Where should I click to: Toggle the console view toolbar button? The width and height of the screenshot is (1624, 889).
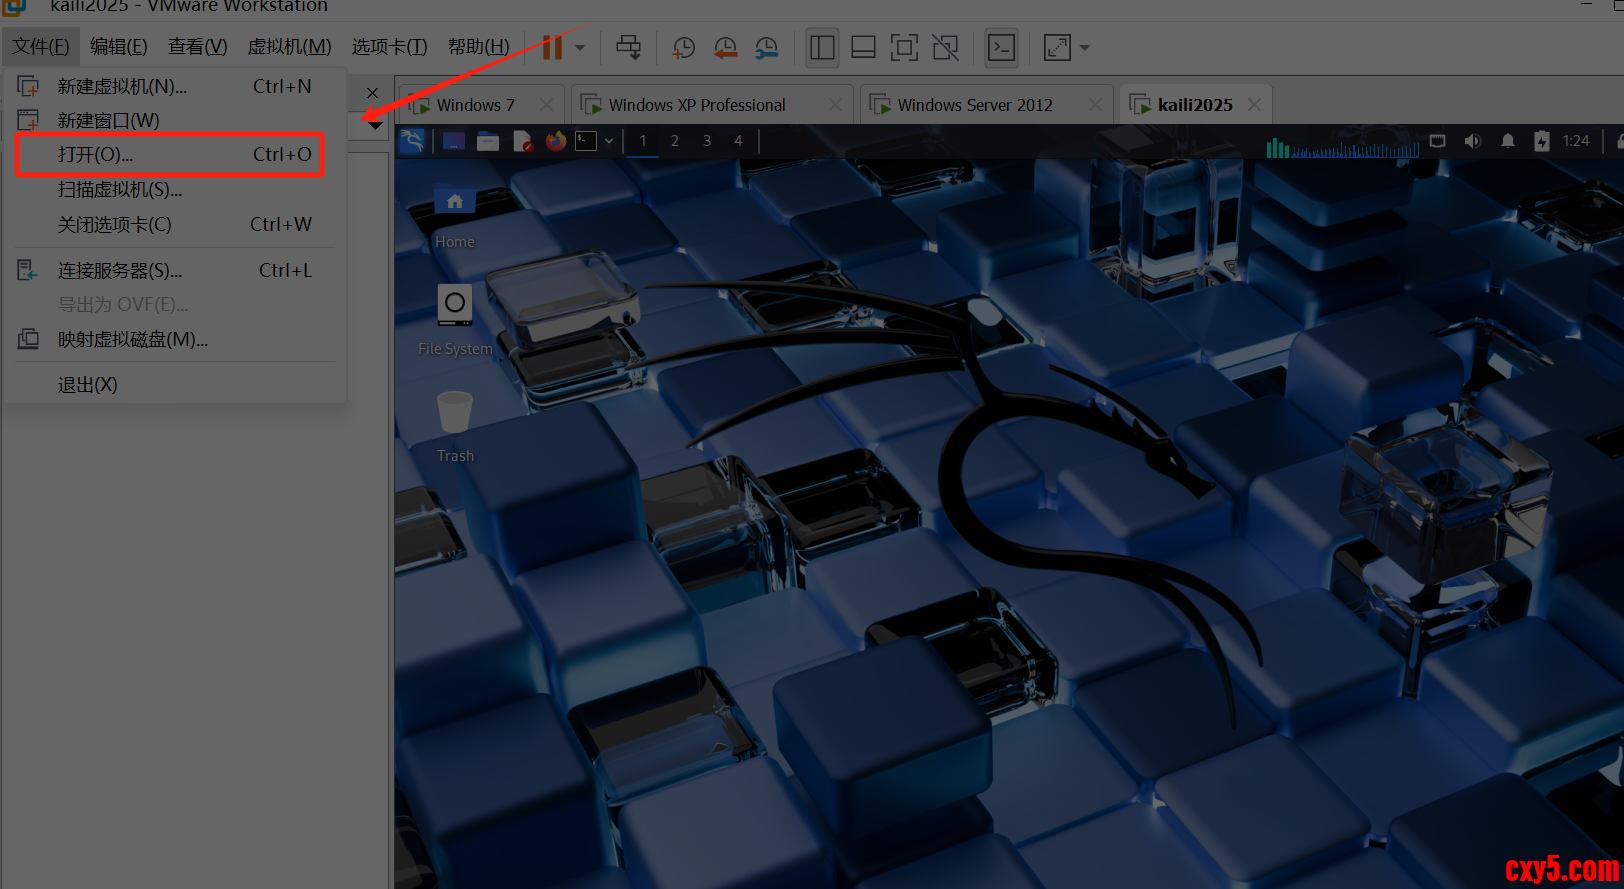click(x=1001, y=48)
